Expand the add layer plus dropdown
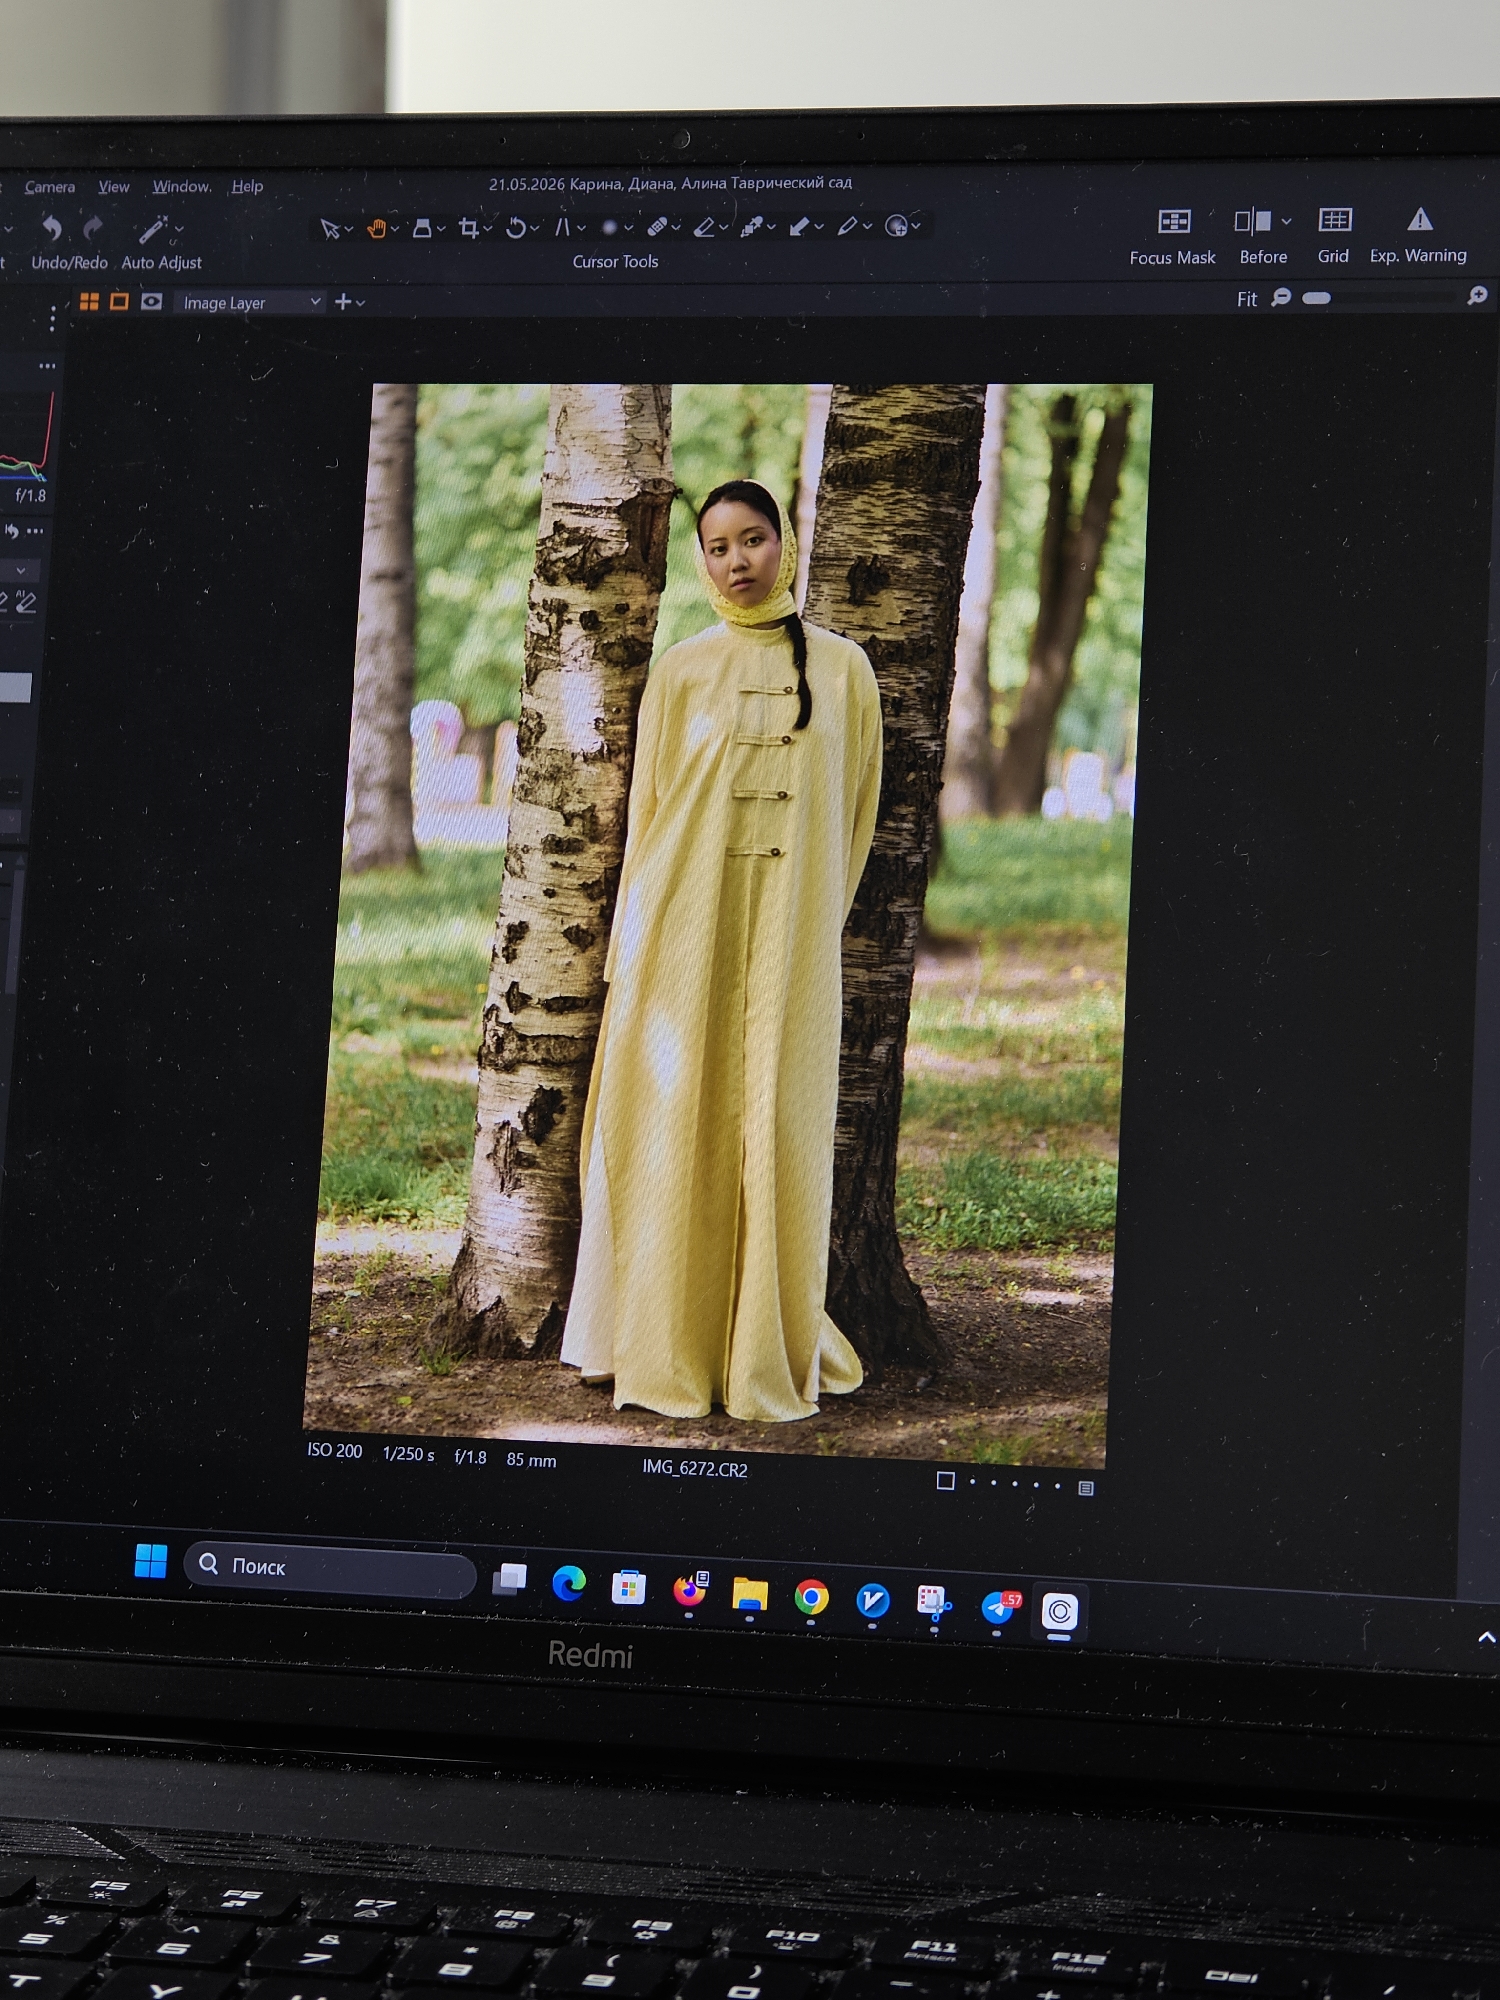The image size is (1500, 2000). (x=349, y=301)
